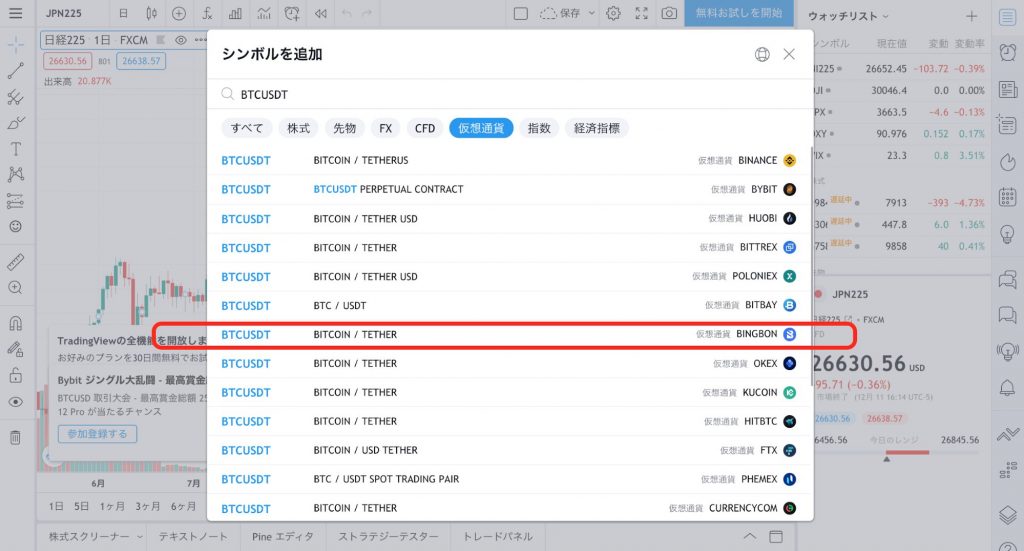Open the トレードパネル tab

498,537
